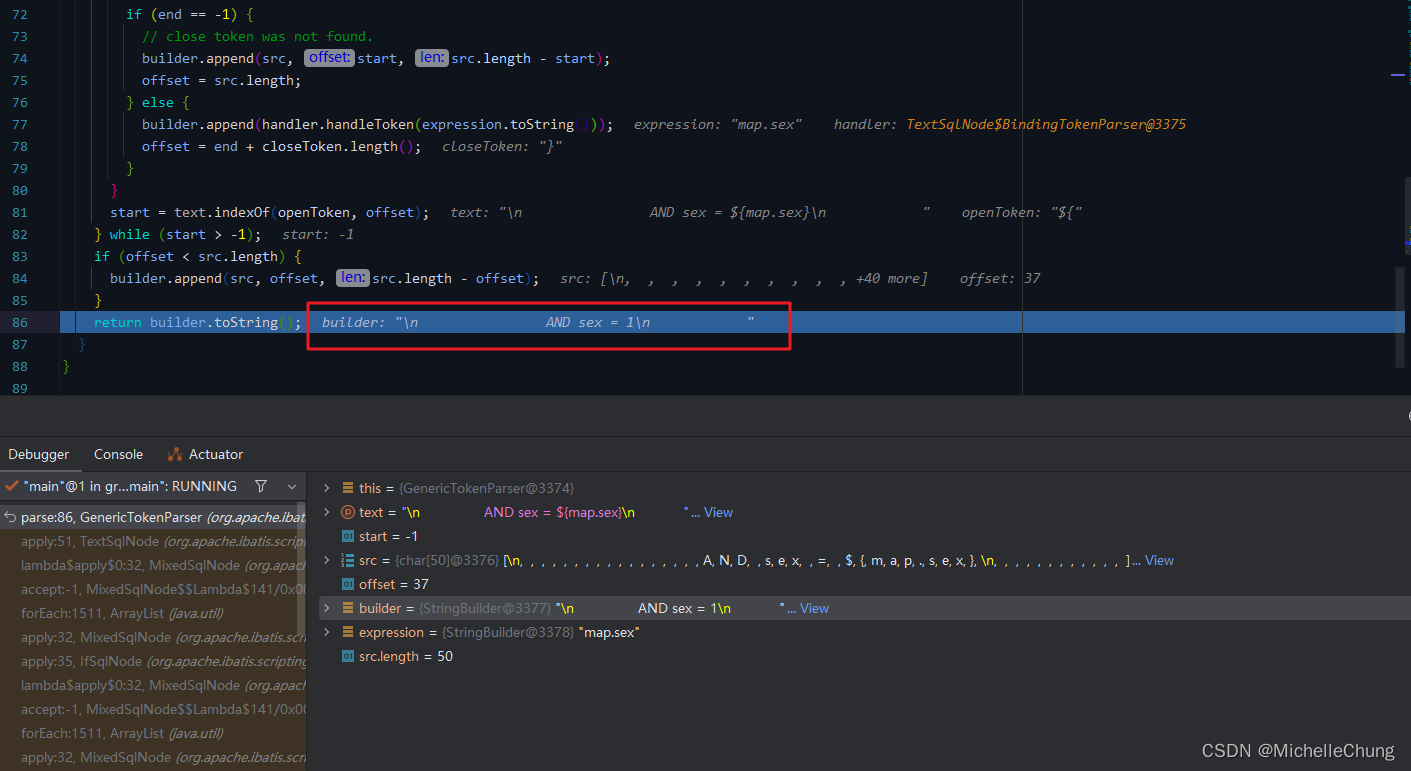
Task: Click the 'offset:' parameter hint on line 74
Action: [329, 58]
